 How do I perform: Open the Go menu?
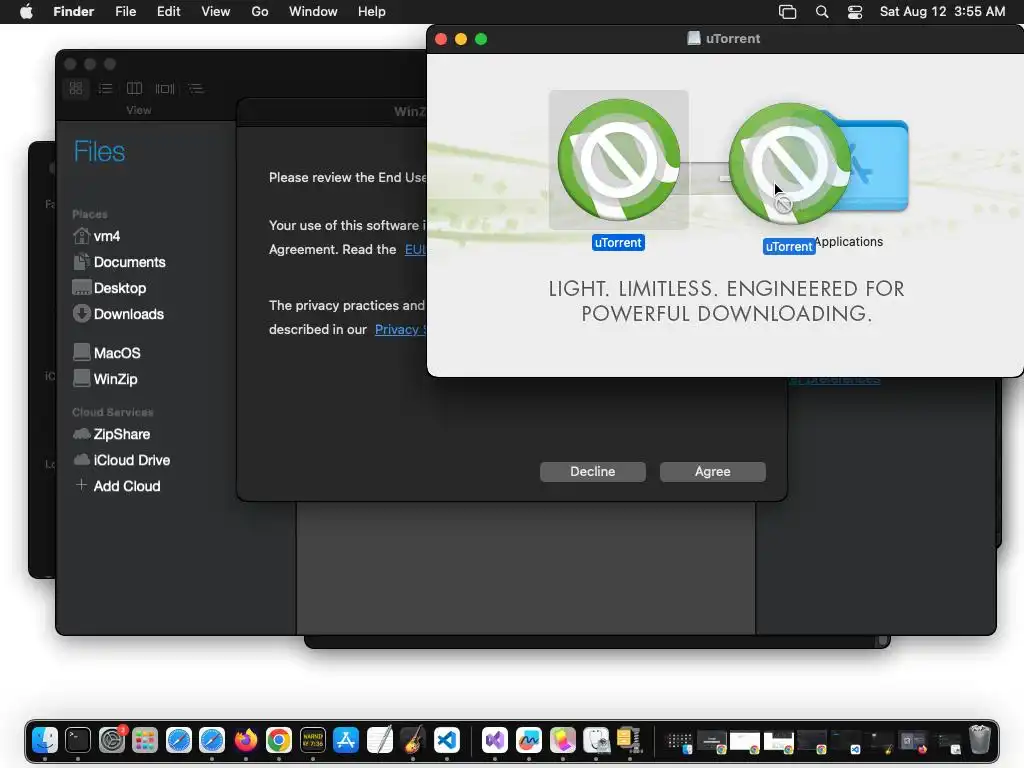click(260, 12)
